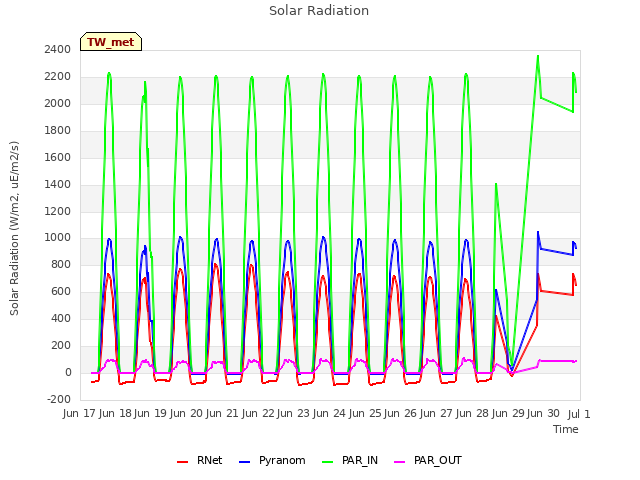Click the Jun 17 x-axis tick label
Screen dimensions: 640x480
tap(79, 413)
